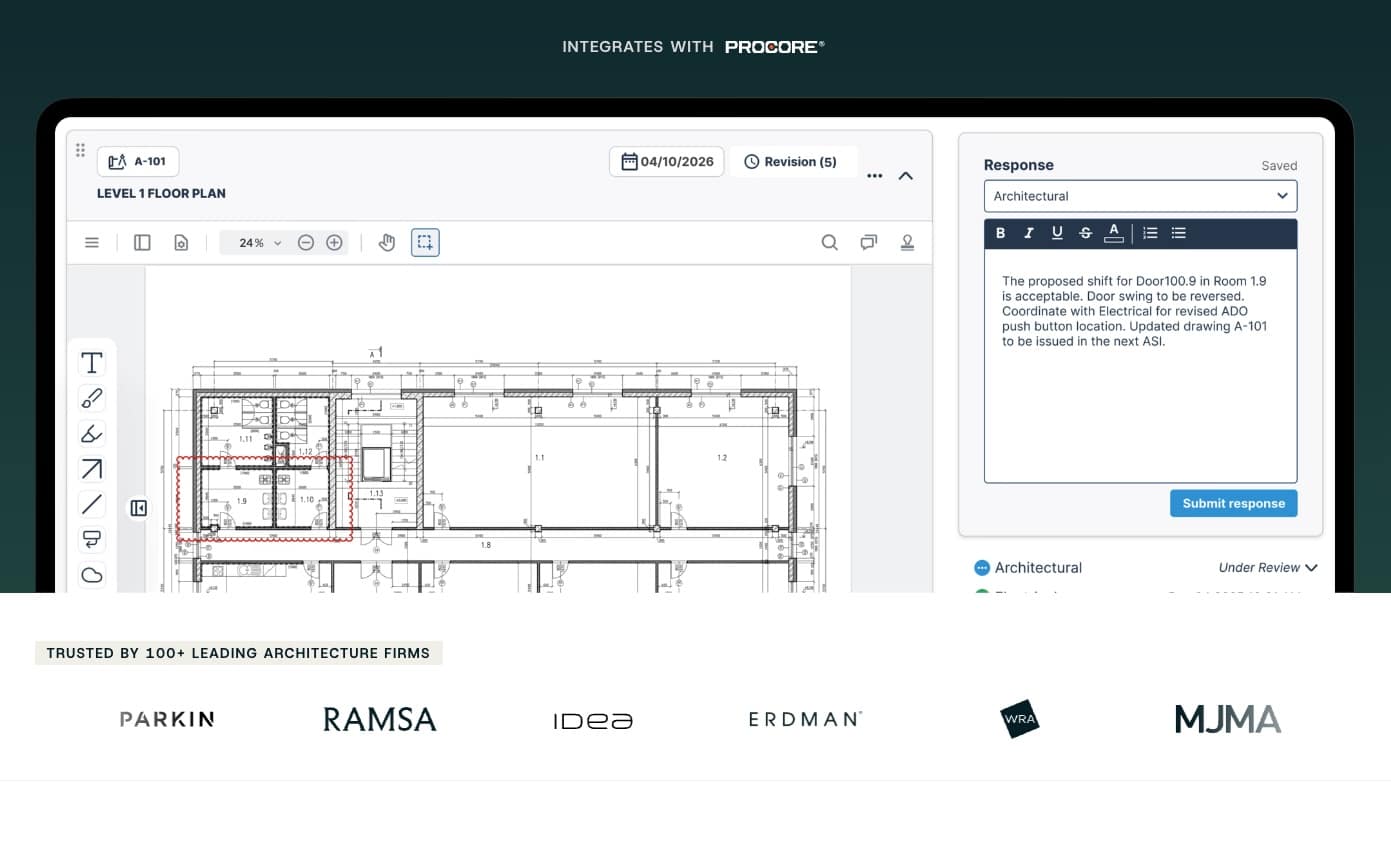The width and height of the screenshot is (1391, 855).
Task: Select the Brush markup tool
Action: click(92, 398)
